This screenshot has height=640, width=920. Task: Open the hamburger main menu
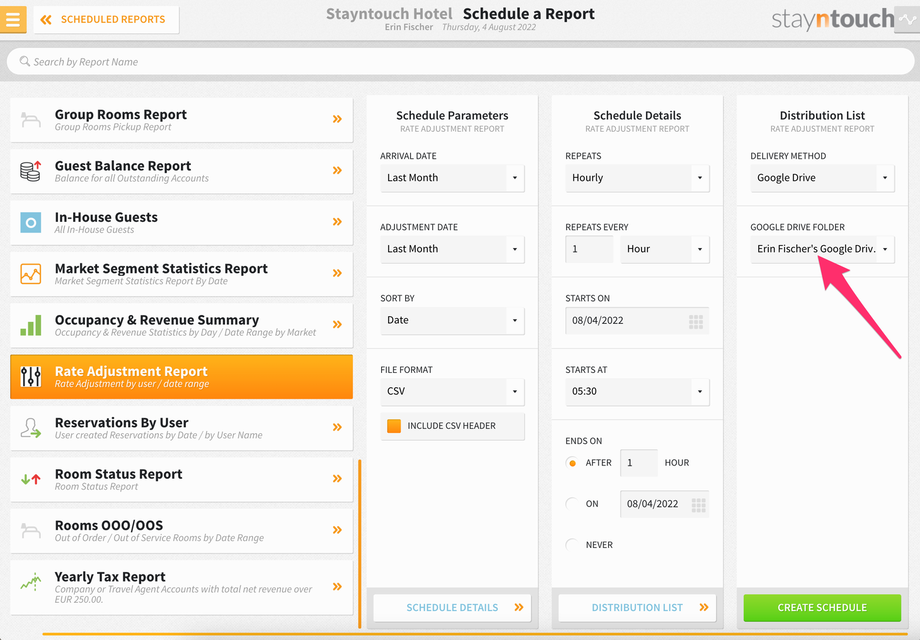coord(13,19)
